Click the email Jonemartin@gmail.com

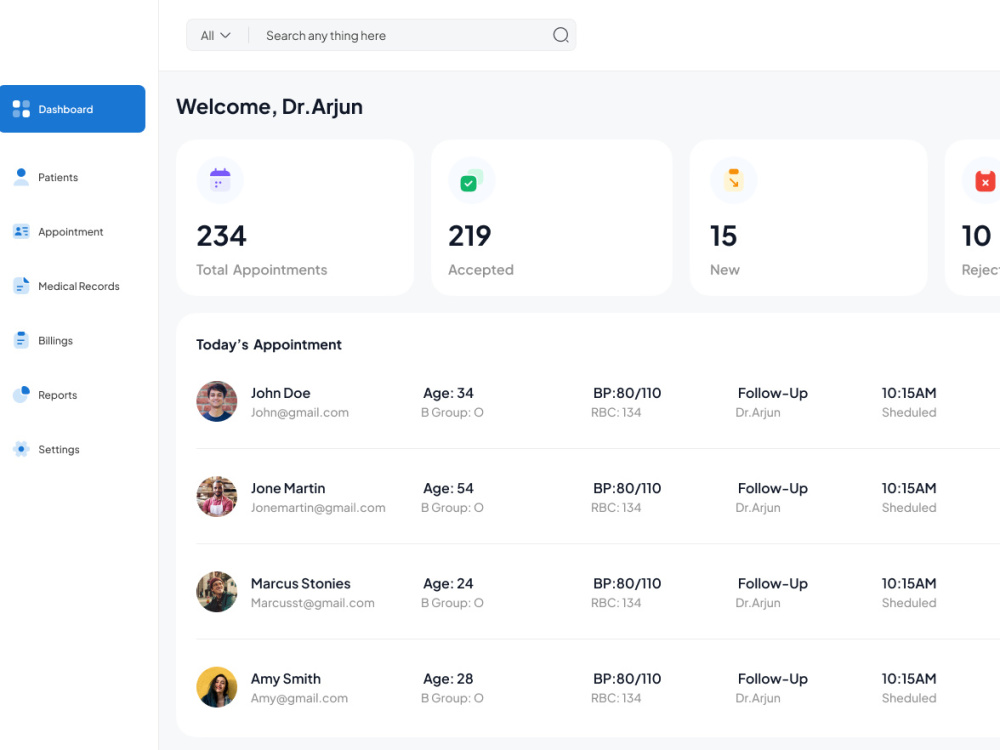[318, 508]
